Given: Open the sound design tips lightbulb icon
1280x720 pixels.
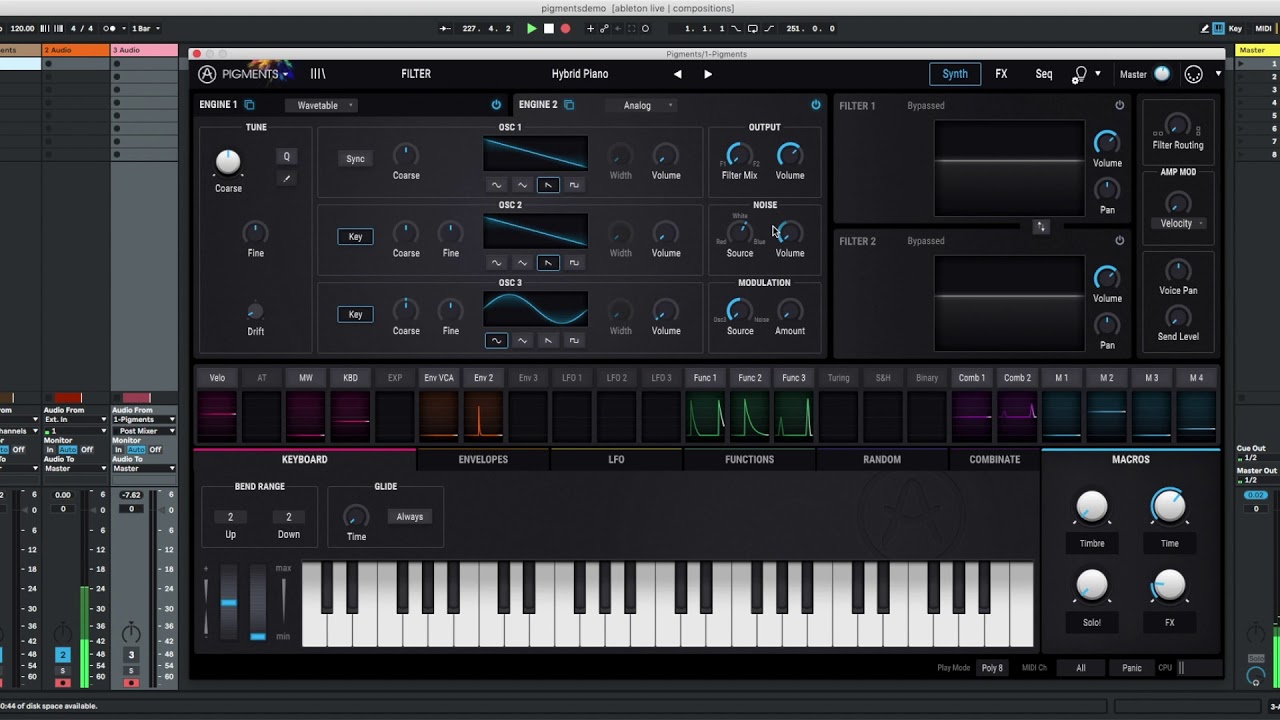Looking at the screenshot, I should pyautogui.click(x=1079, y=74).
